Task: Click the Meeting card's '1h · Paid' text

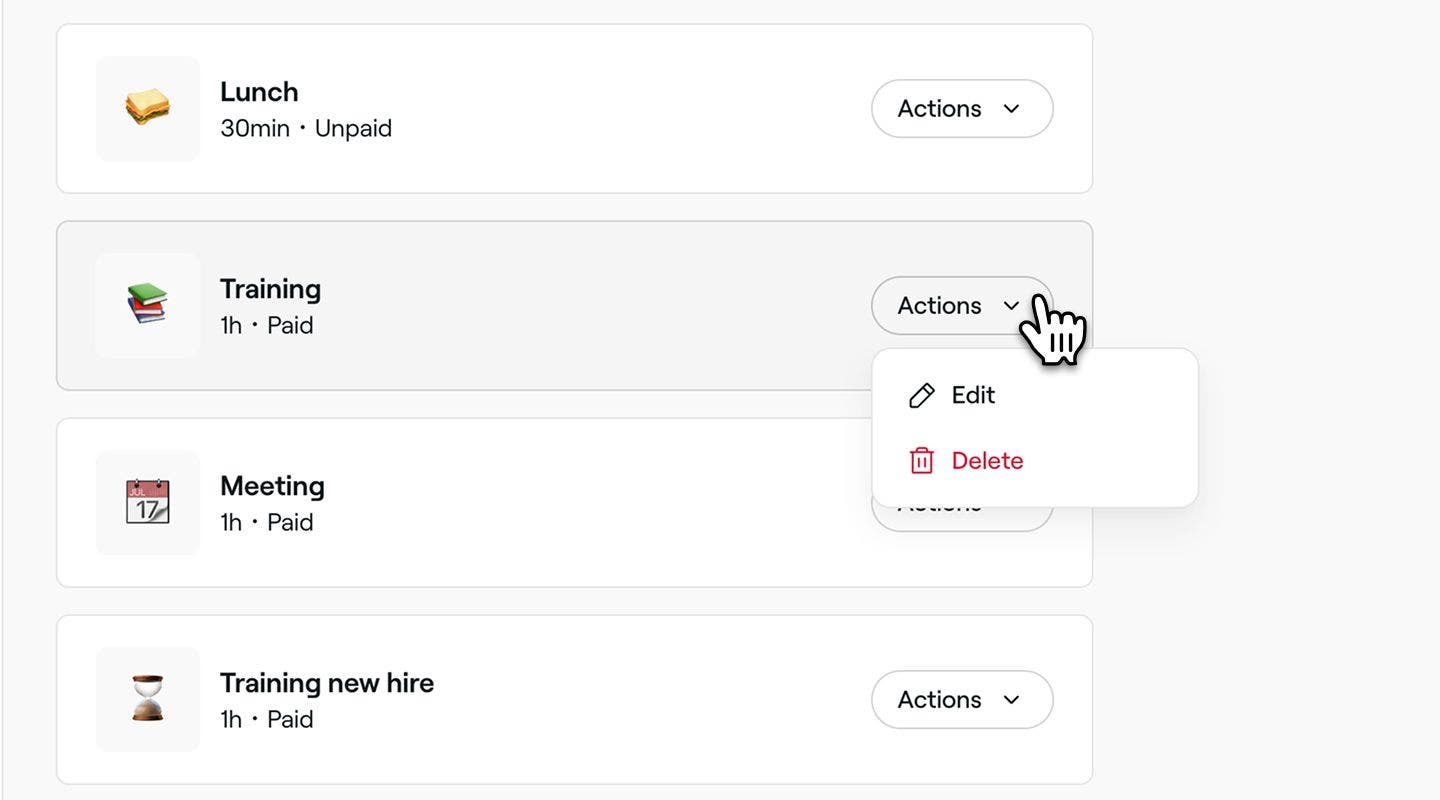Action: tap(267, 523)
